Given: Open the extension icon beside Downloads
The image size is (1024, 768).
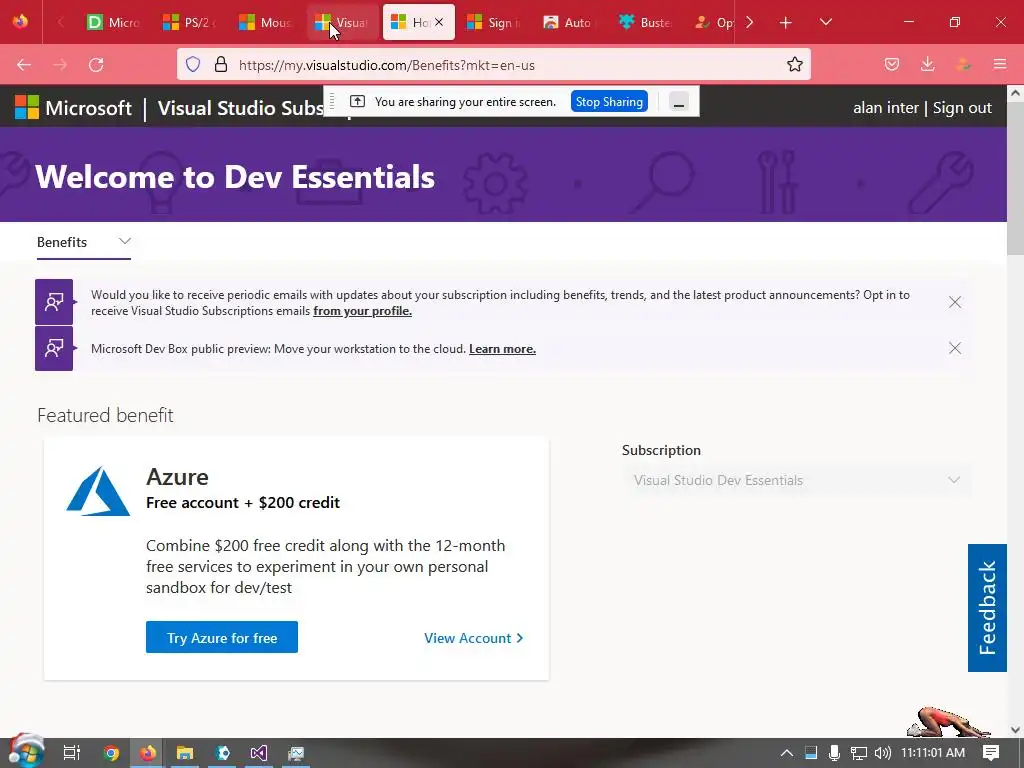Looking at the screenshot, I should pos(963,65).
